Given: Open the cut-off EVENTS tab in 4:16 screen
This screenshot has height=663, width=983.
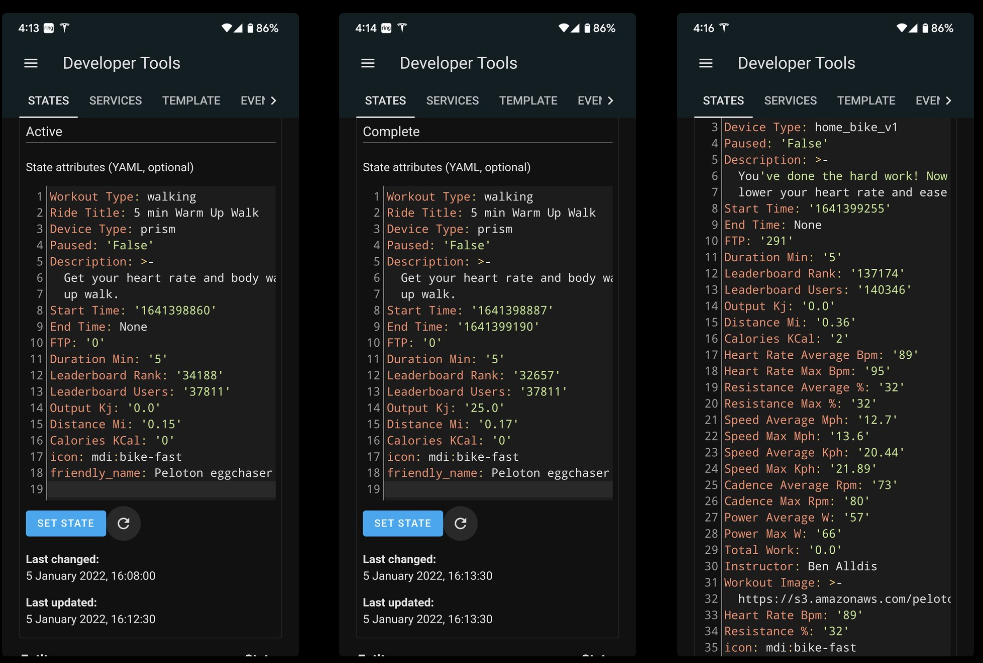Looking at the screenshot, I should coord(928,100).
